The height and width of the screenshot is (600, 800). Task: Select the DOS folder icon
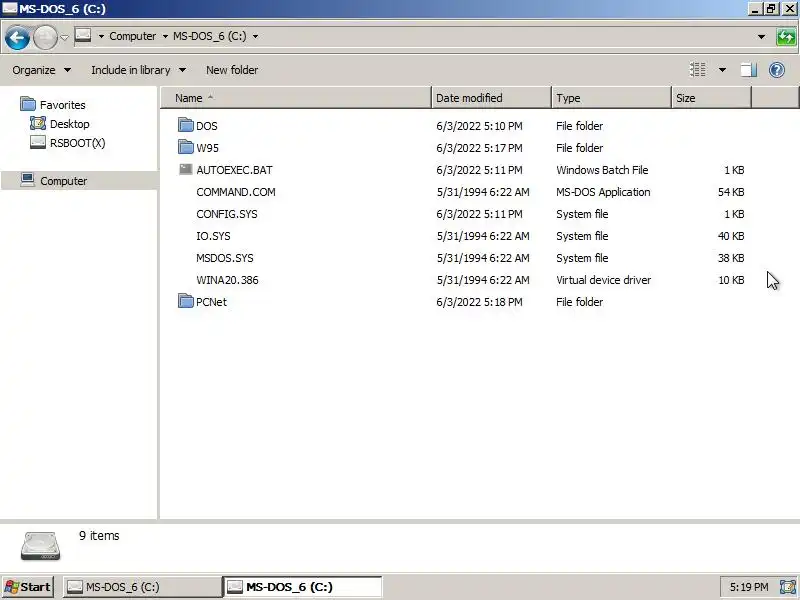[186, 125]
